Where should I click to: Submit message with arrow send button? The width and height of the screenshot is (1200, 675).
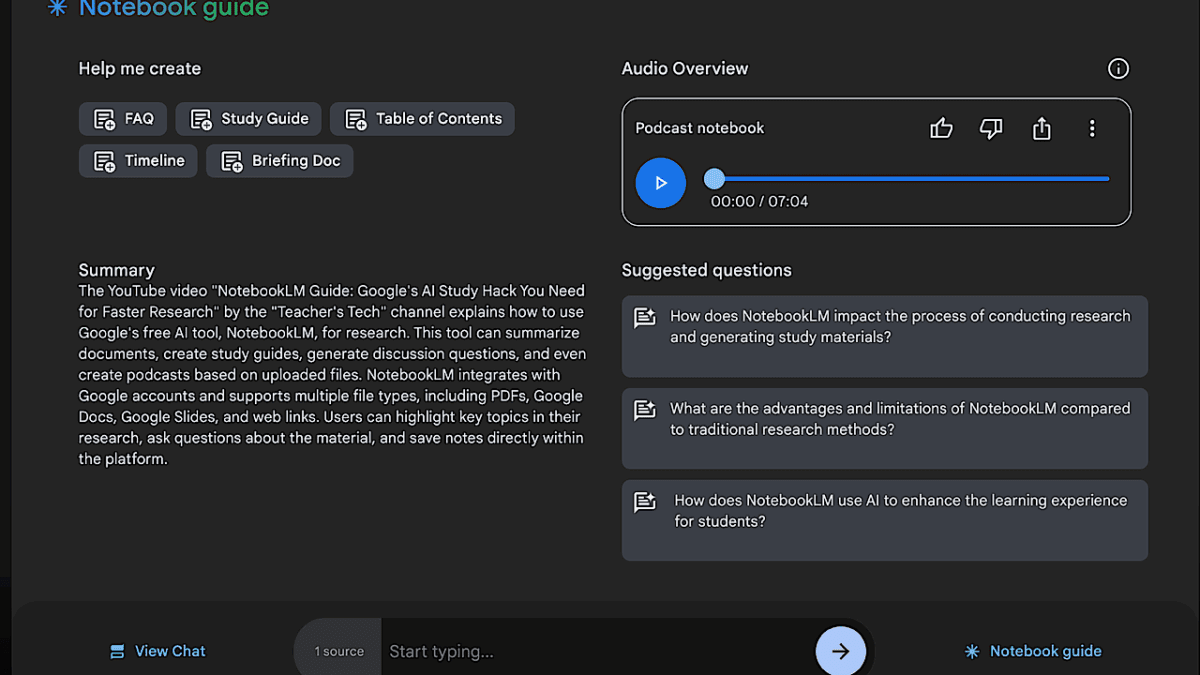pyautogui.click(x=840, y=651)
